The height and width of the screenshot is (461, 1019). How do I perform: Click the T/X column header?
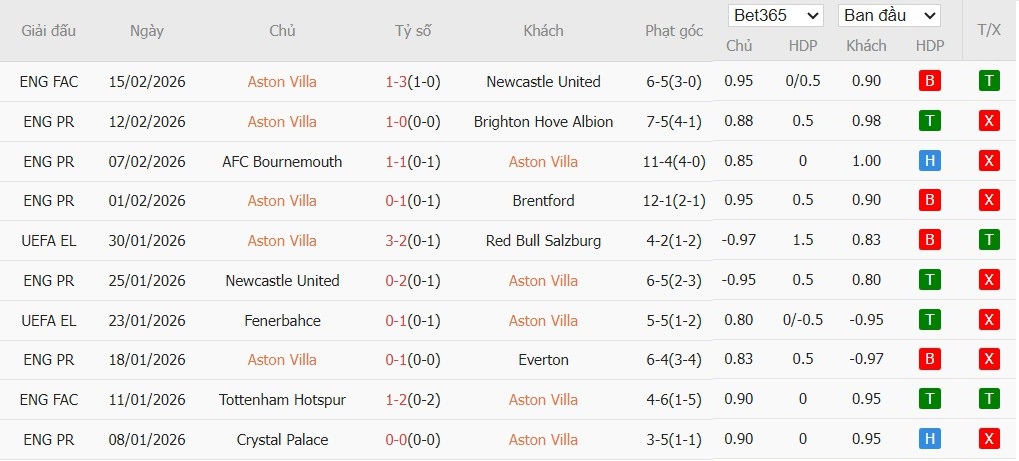(x=989, y=31)
